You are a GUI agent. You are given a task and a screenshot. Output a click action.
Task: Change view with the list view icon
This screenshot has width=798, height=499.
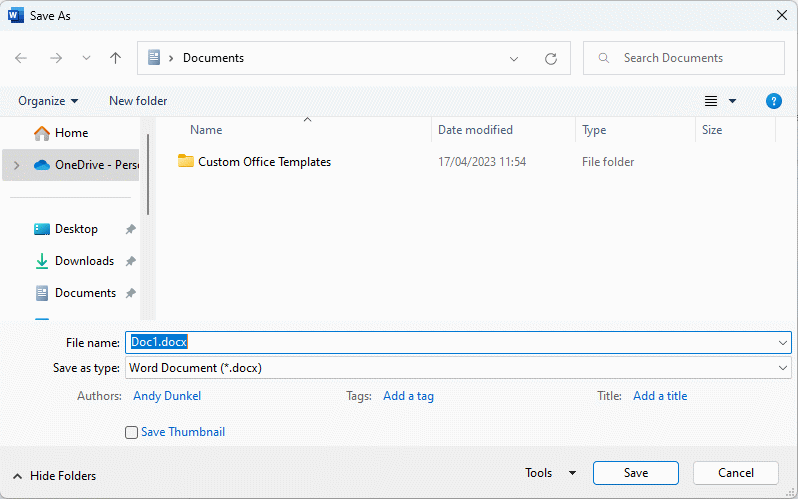[711, 101]
